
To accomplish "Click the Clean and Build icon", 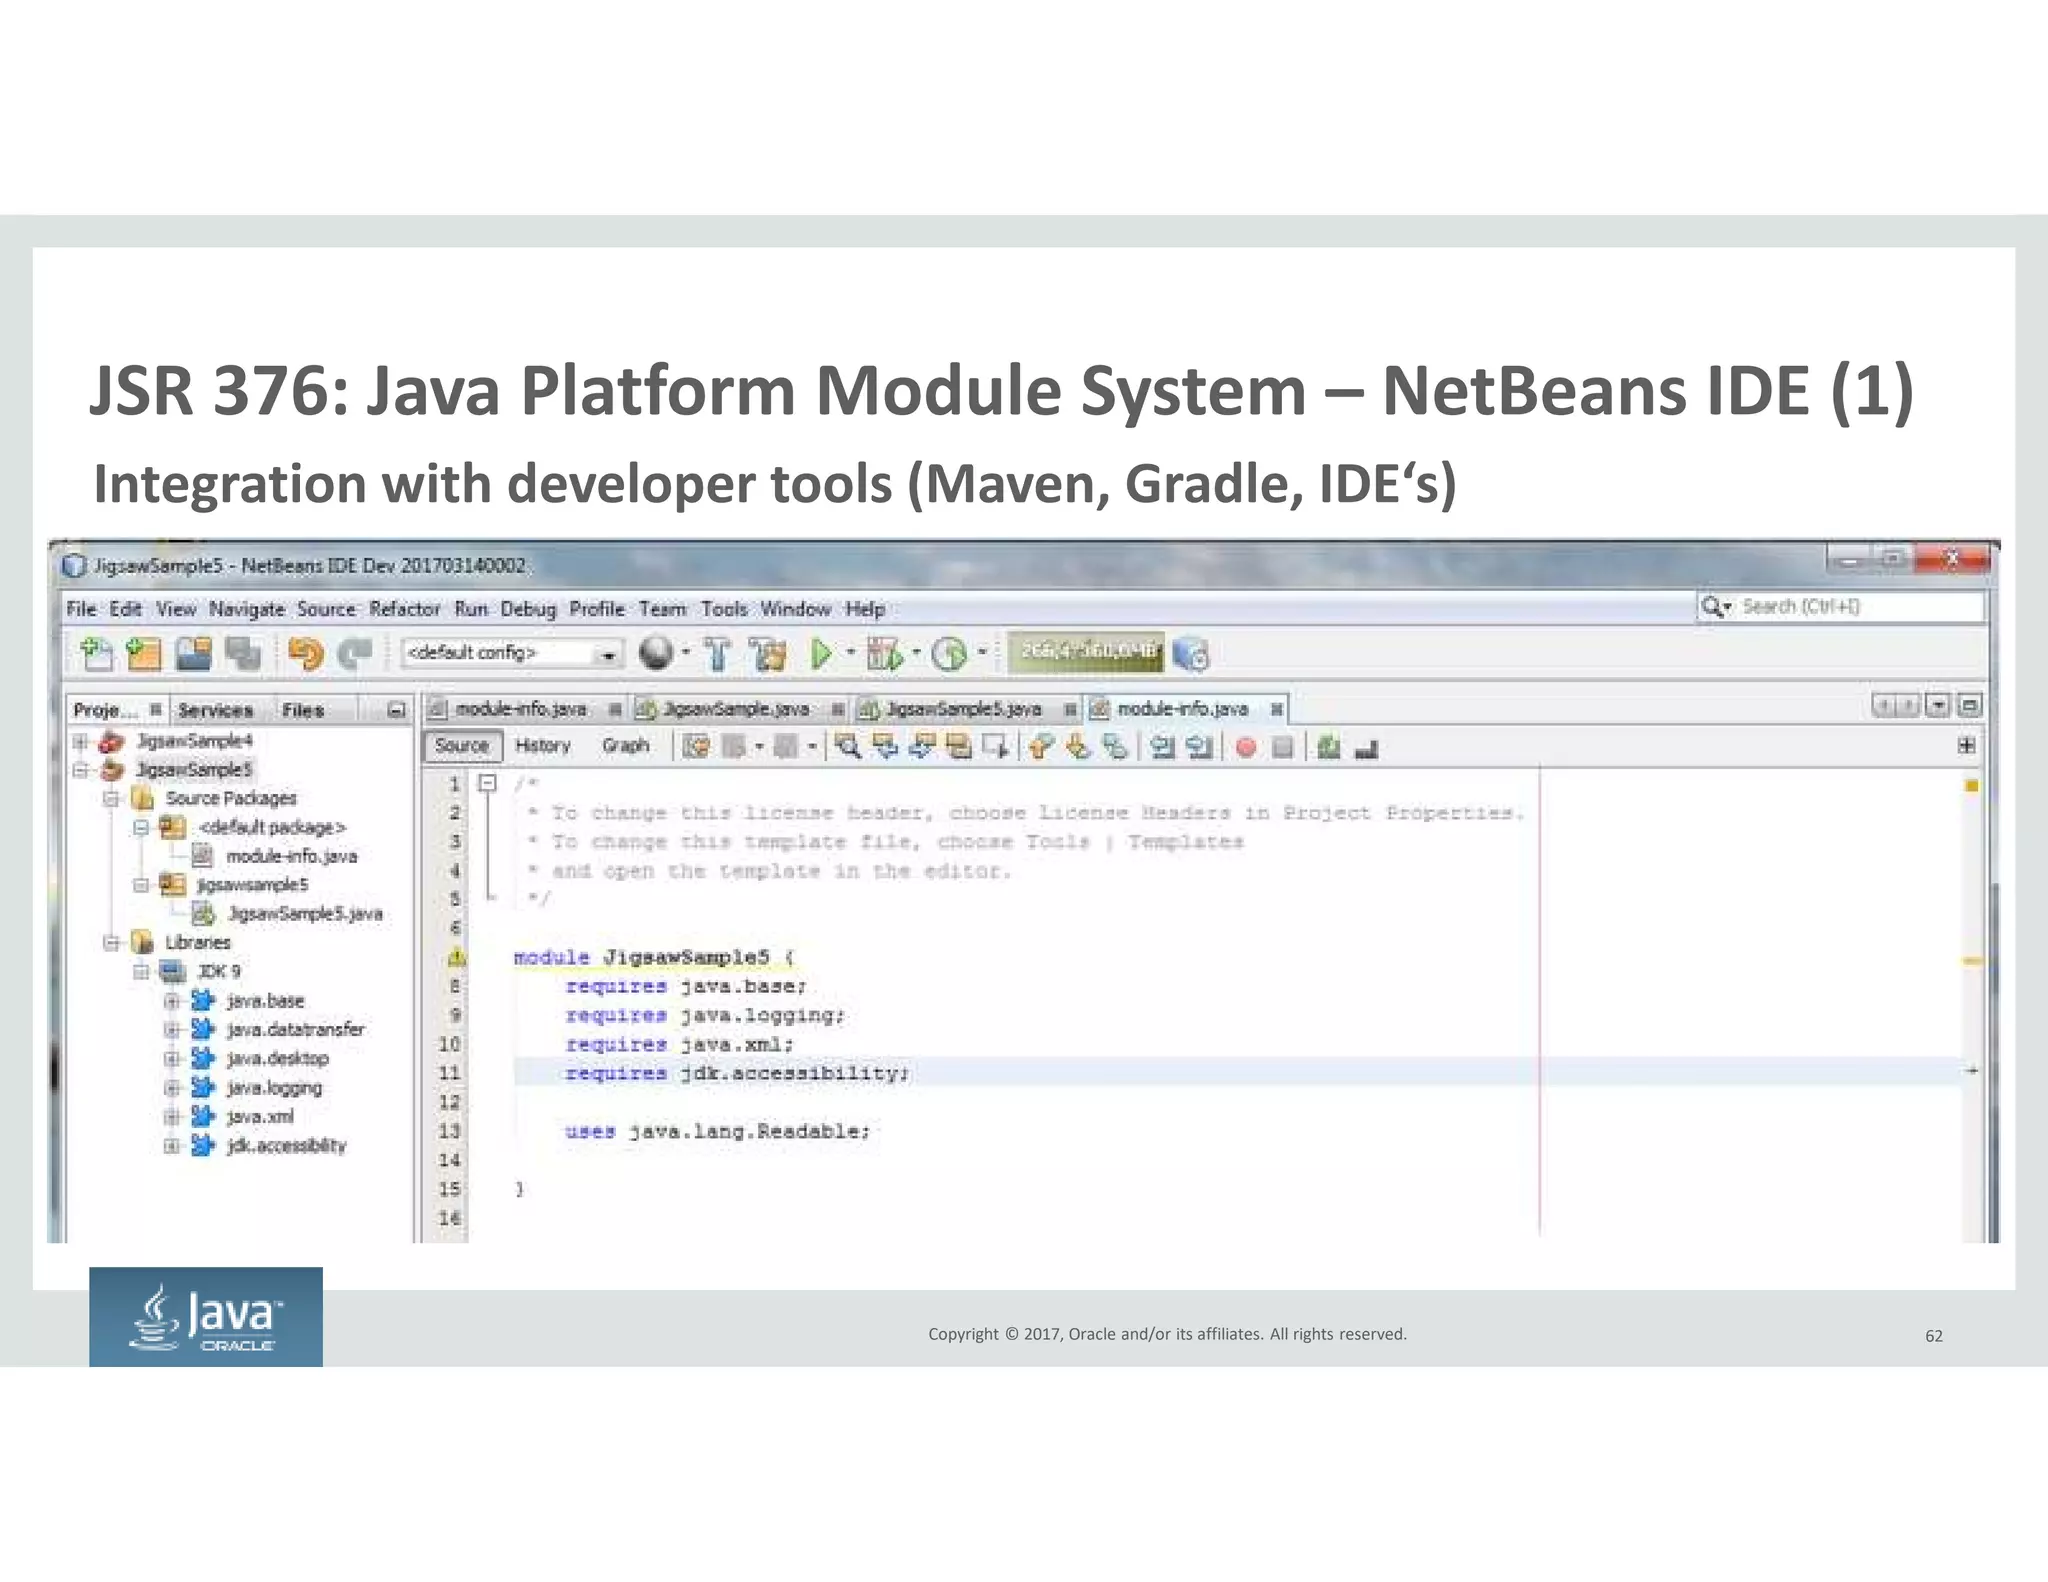I will (769, 654).
